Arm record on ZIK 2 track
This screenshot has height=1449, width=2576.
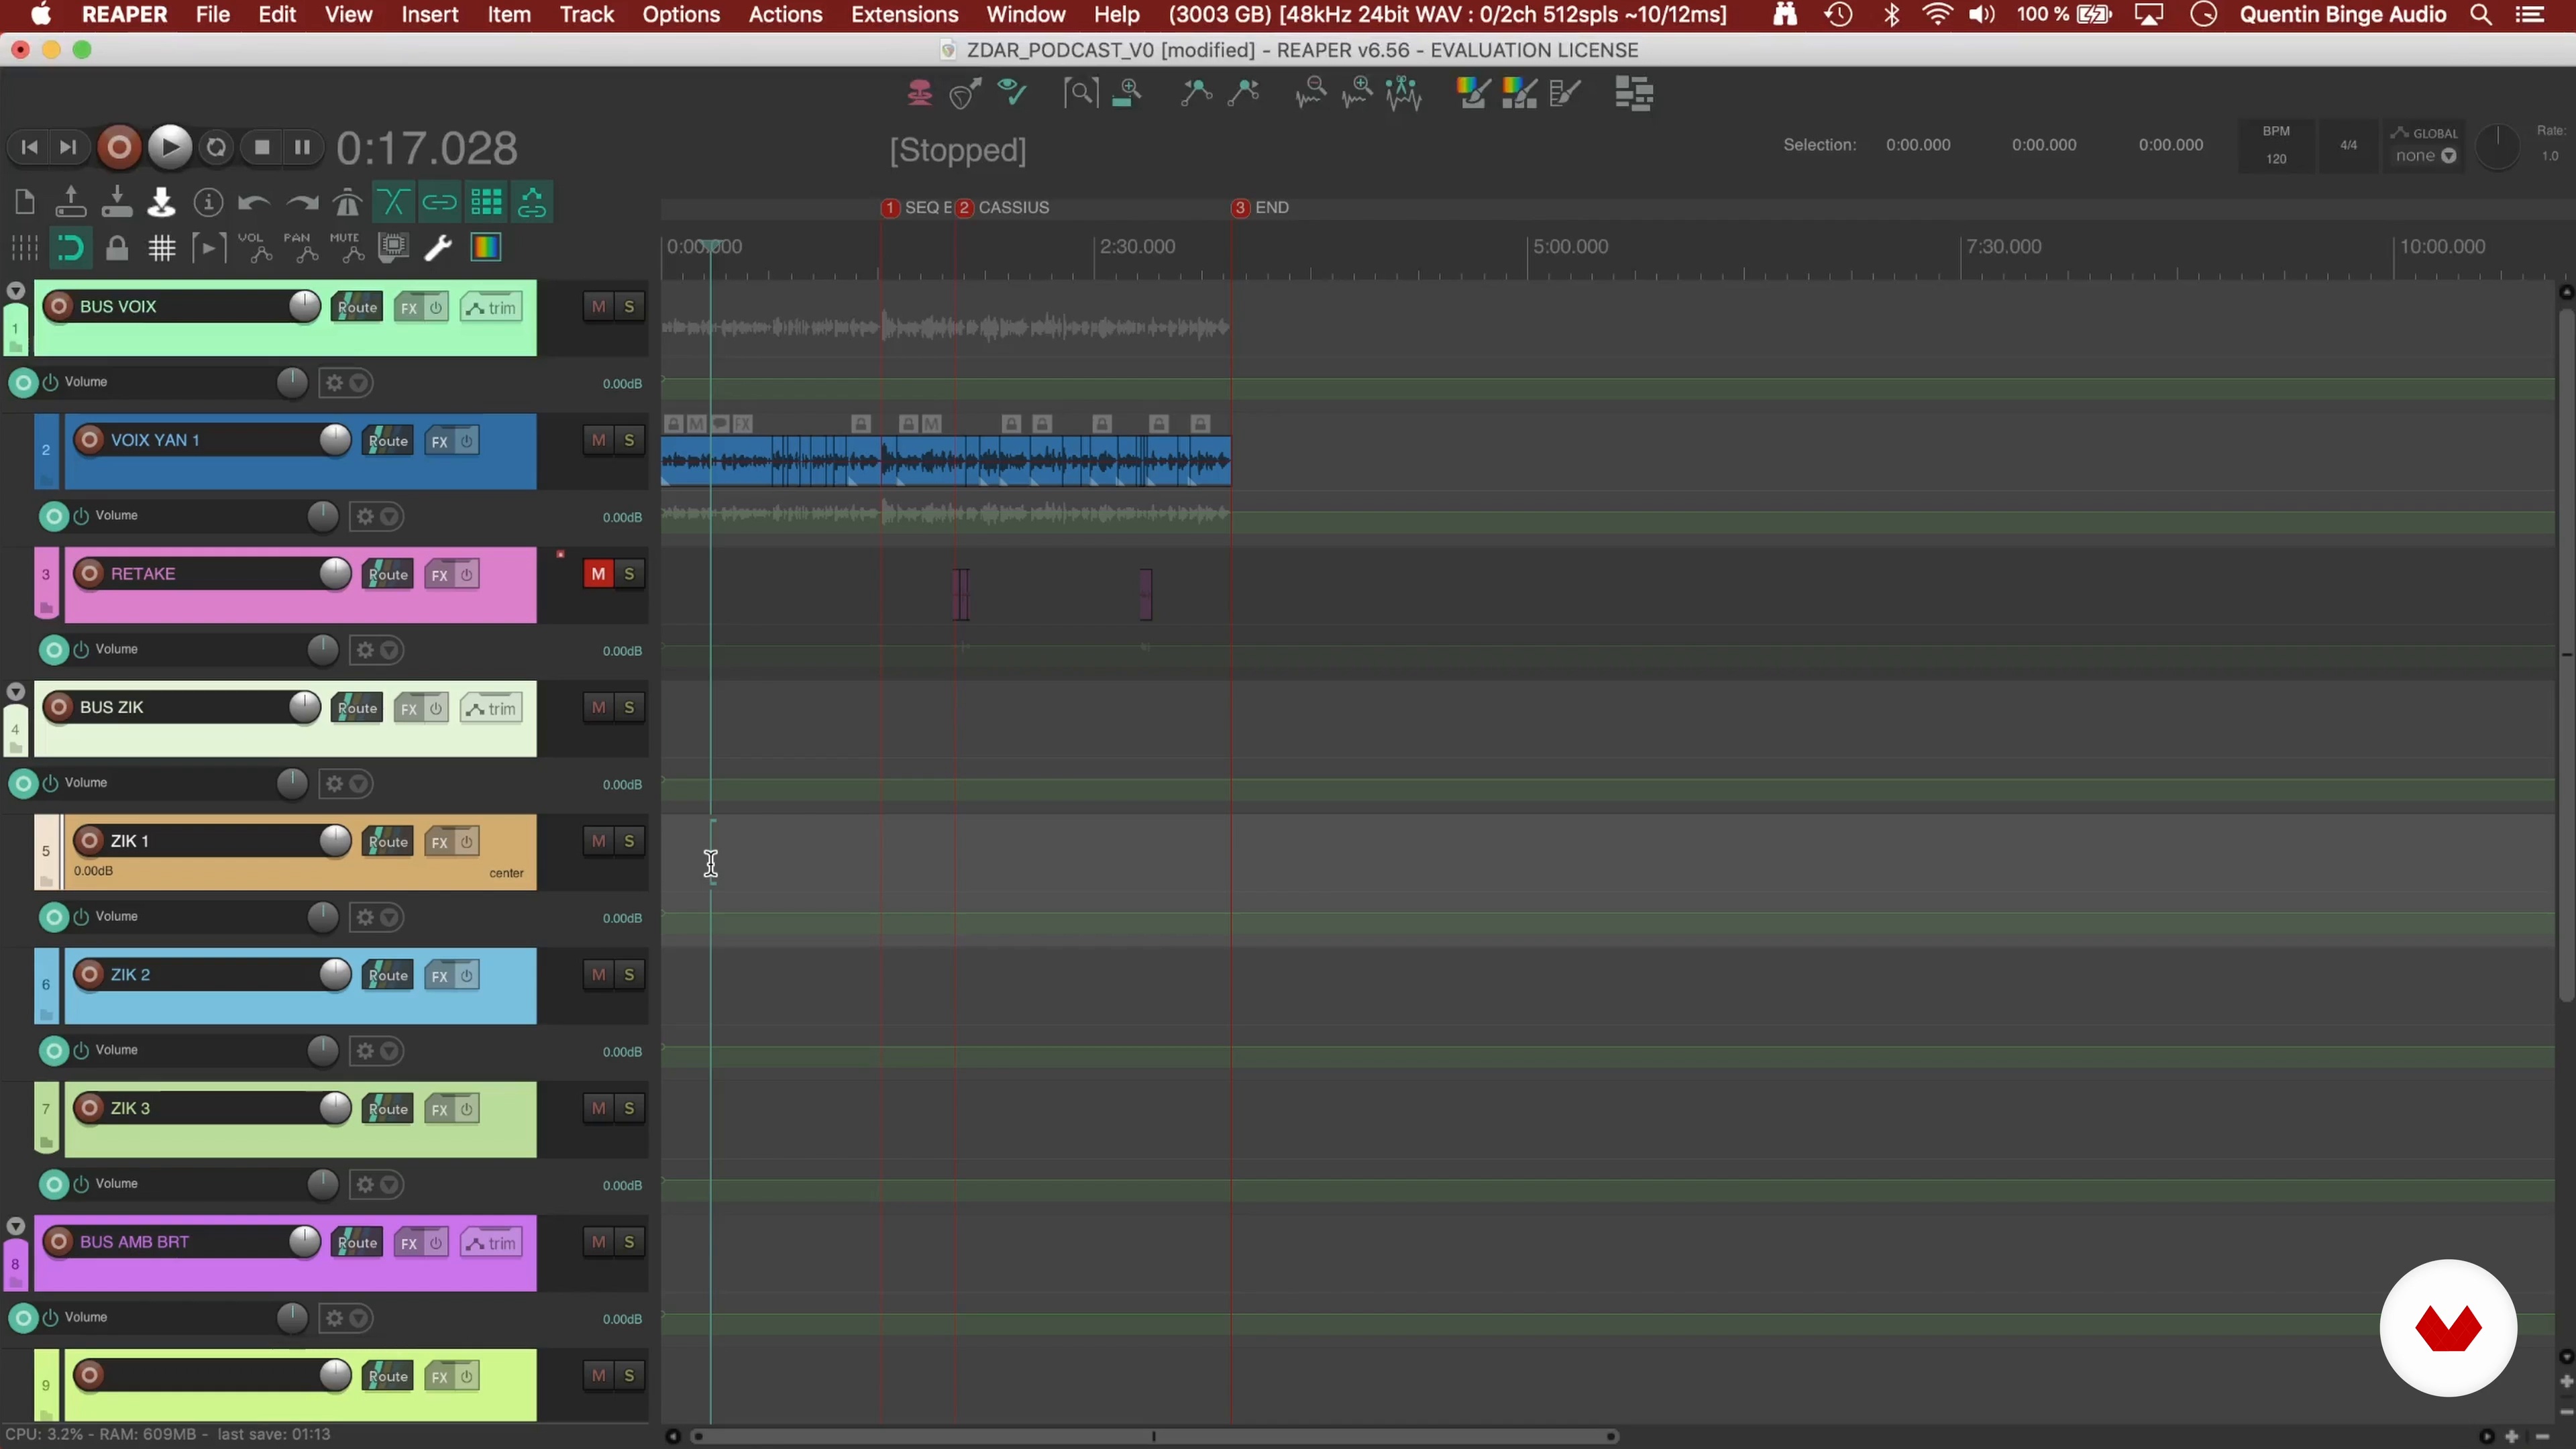90,975
